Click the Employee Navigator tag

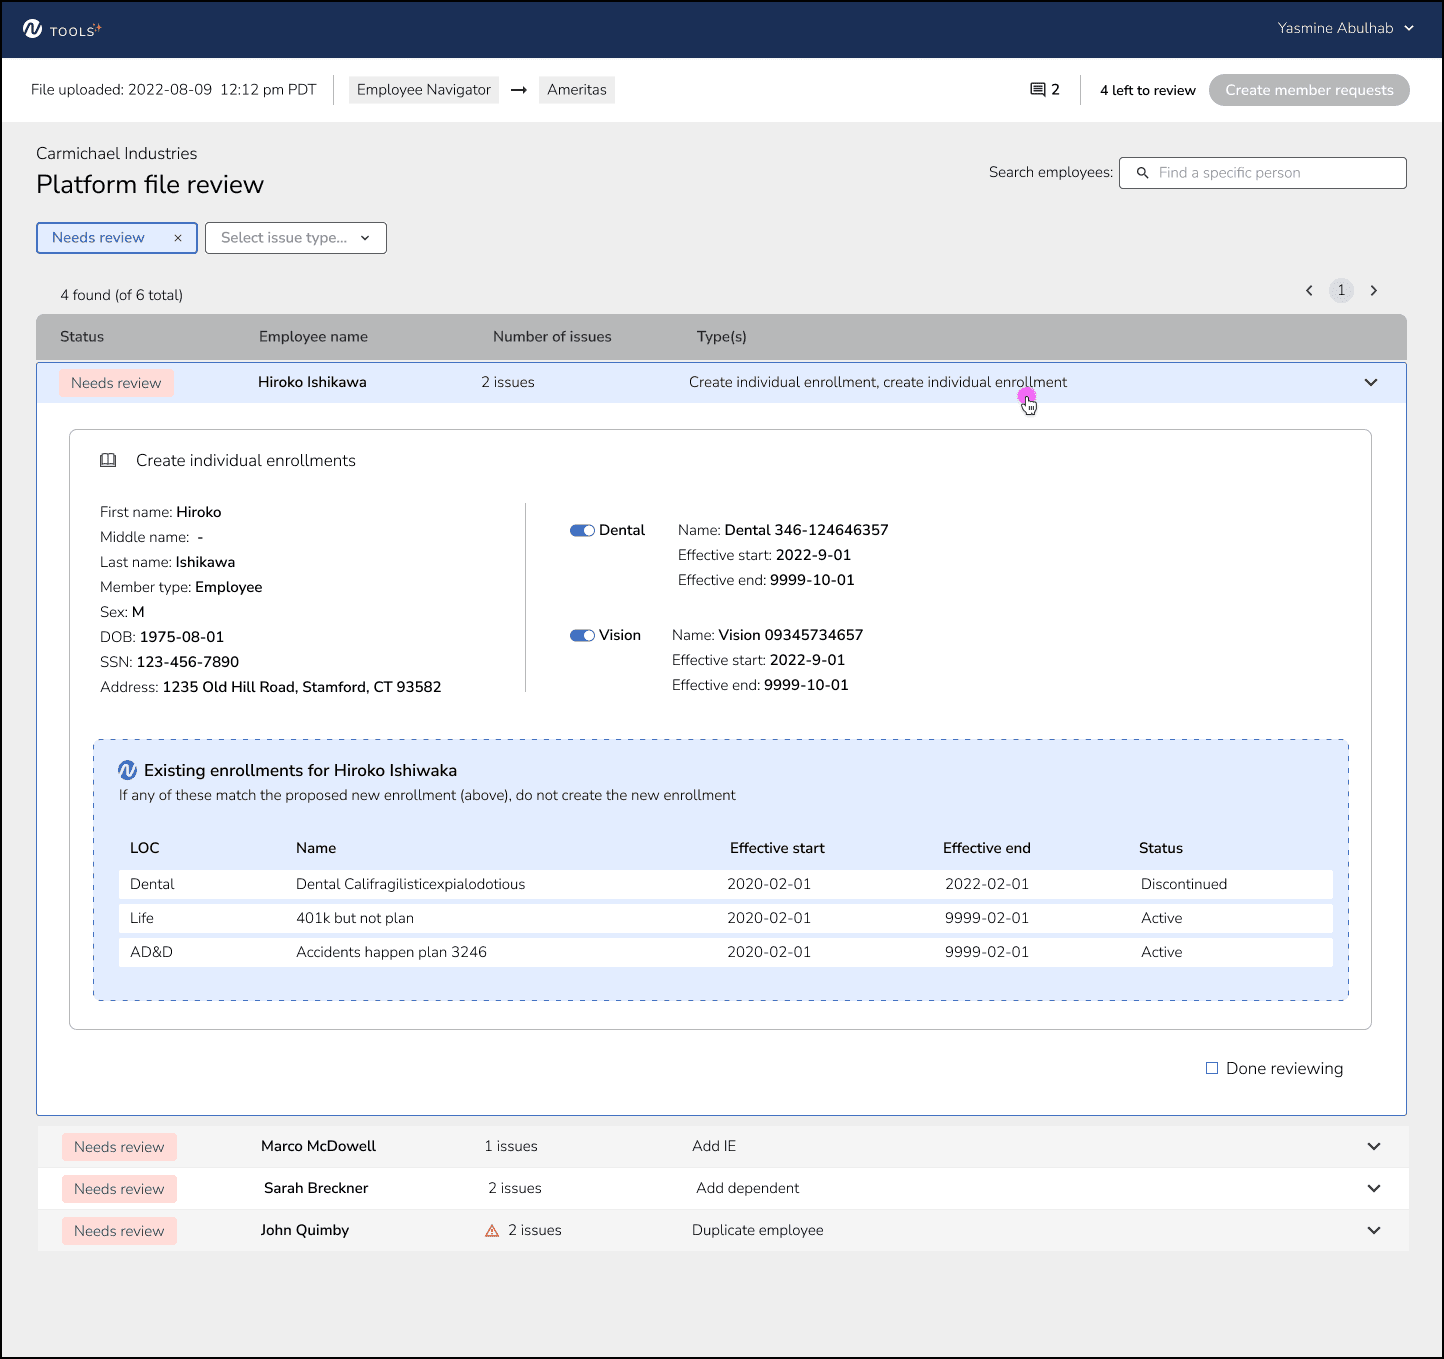tap(424, 90)
